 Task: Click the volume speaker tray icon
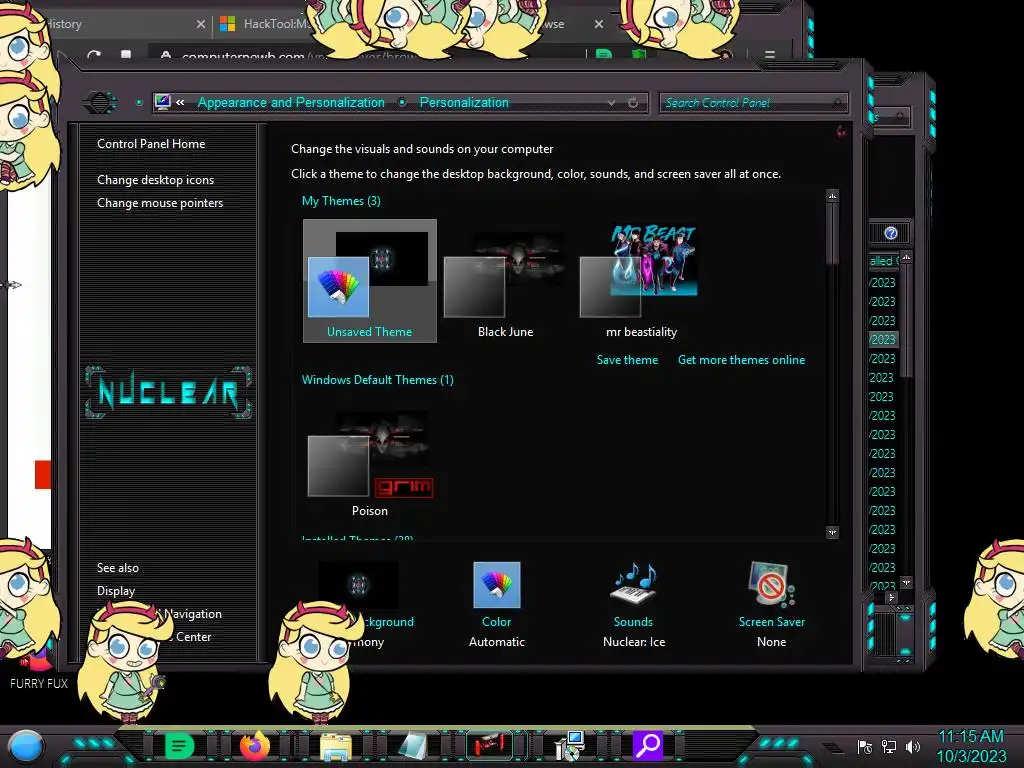[x=913, y=746]
